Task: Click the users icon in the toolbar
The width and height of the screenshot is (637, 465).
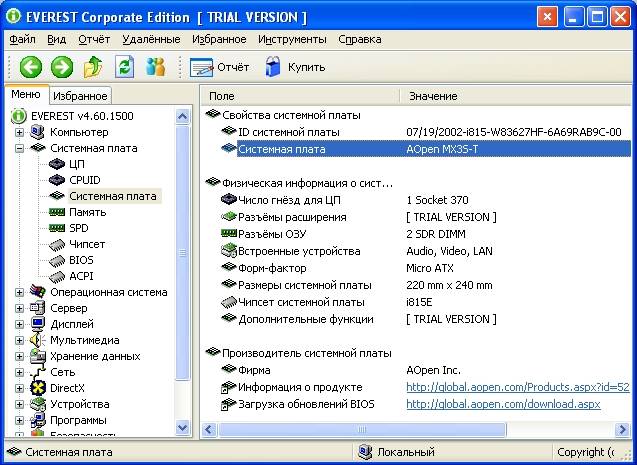Action: (x=155, y=67)
